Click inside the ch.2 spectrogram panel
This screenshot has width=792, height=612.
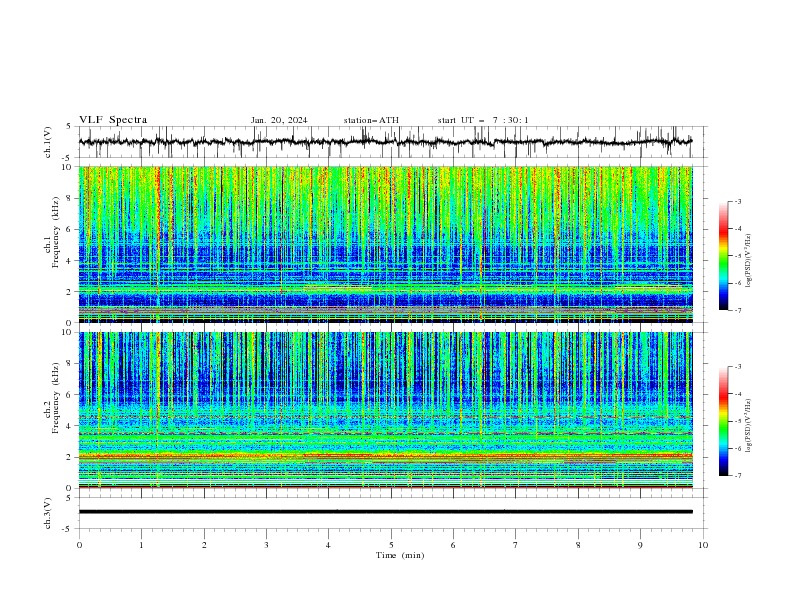(385, 410)
